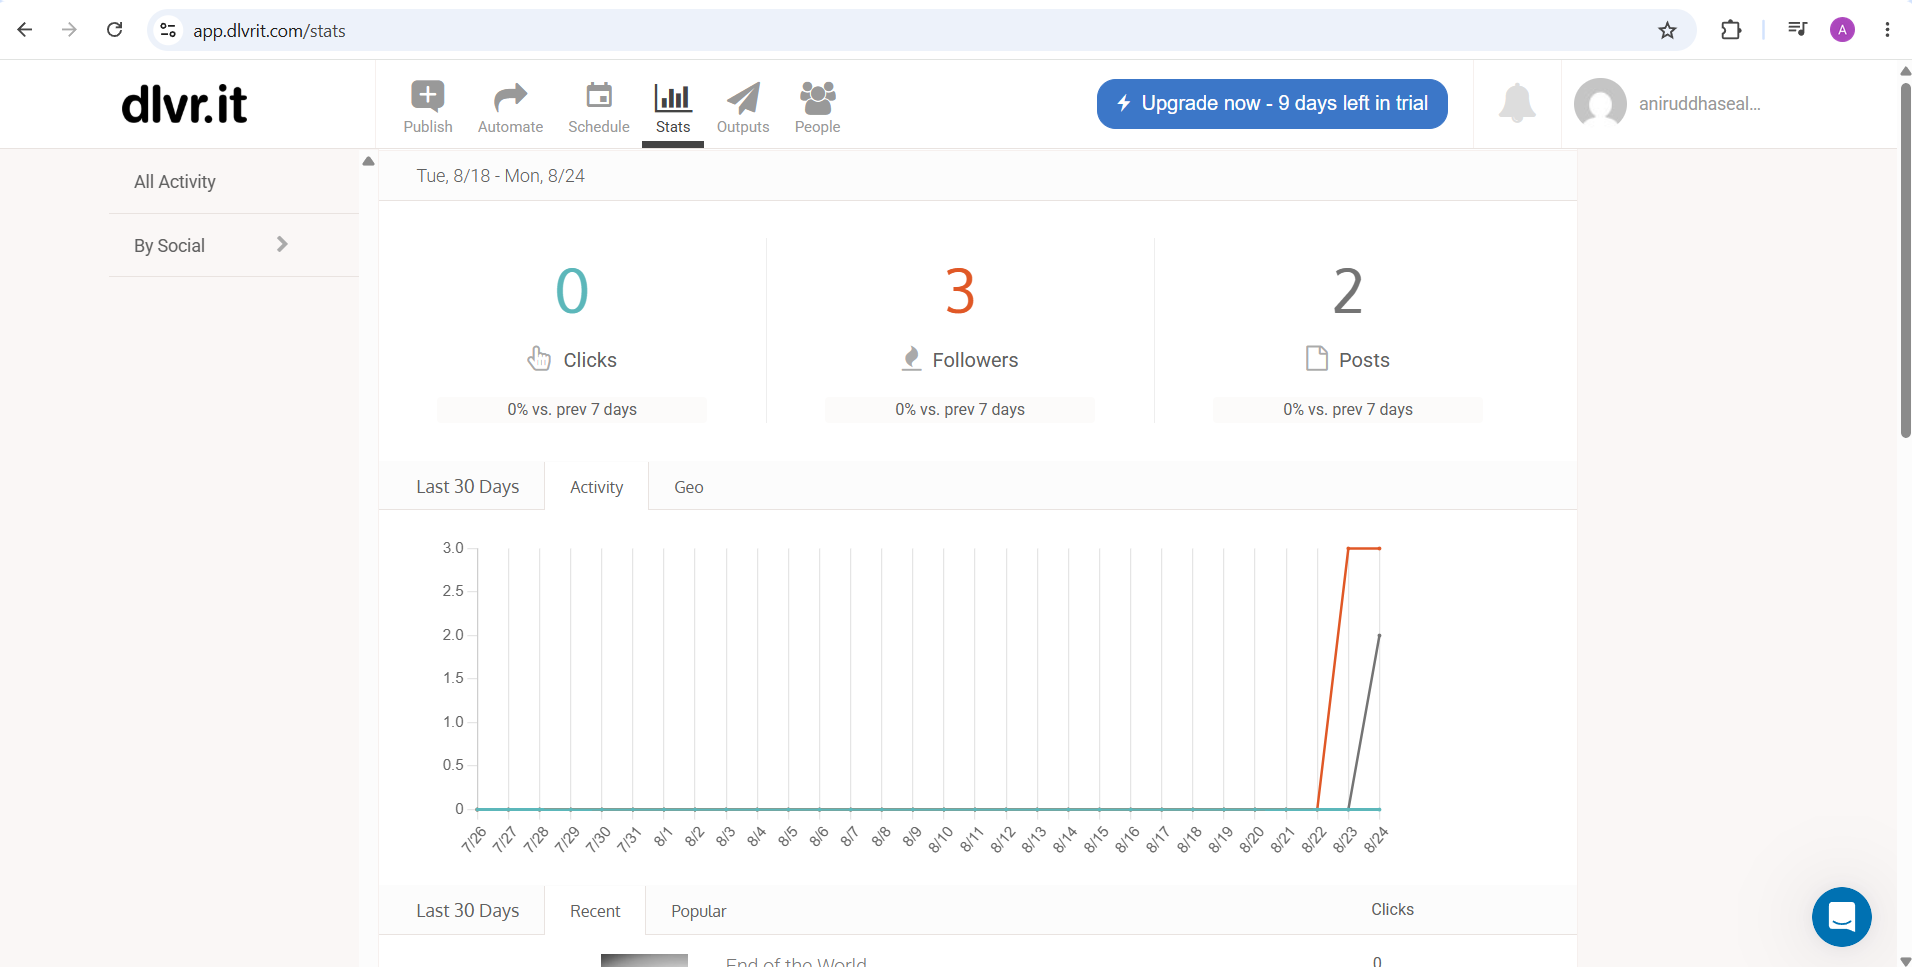1912x967 pixels.
Task: Click the 7/26 date label on chart
Action: point(474,839)
